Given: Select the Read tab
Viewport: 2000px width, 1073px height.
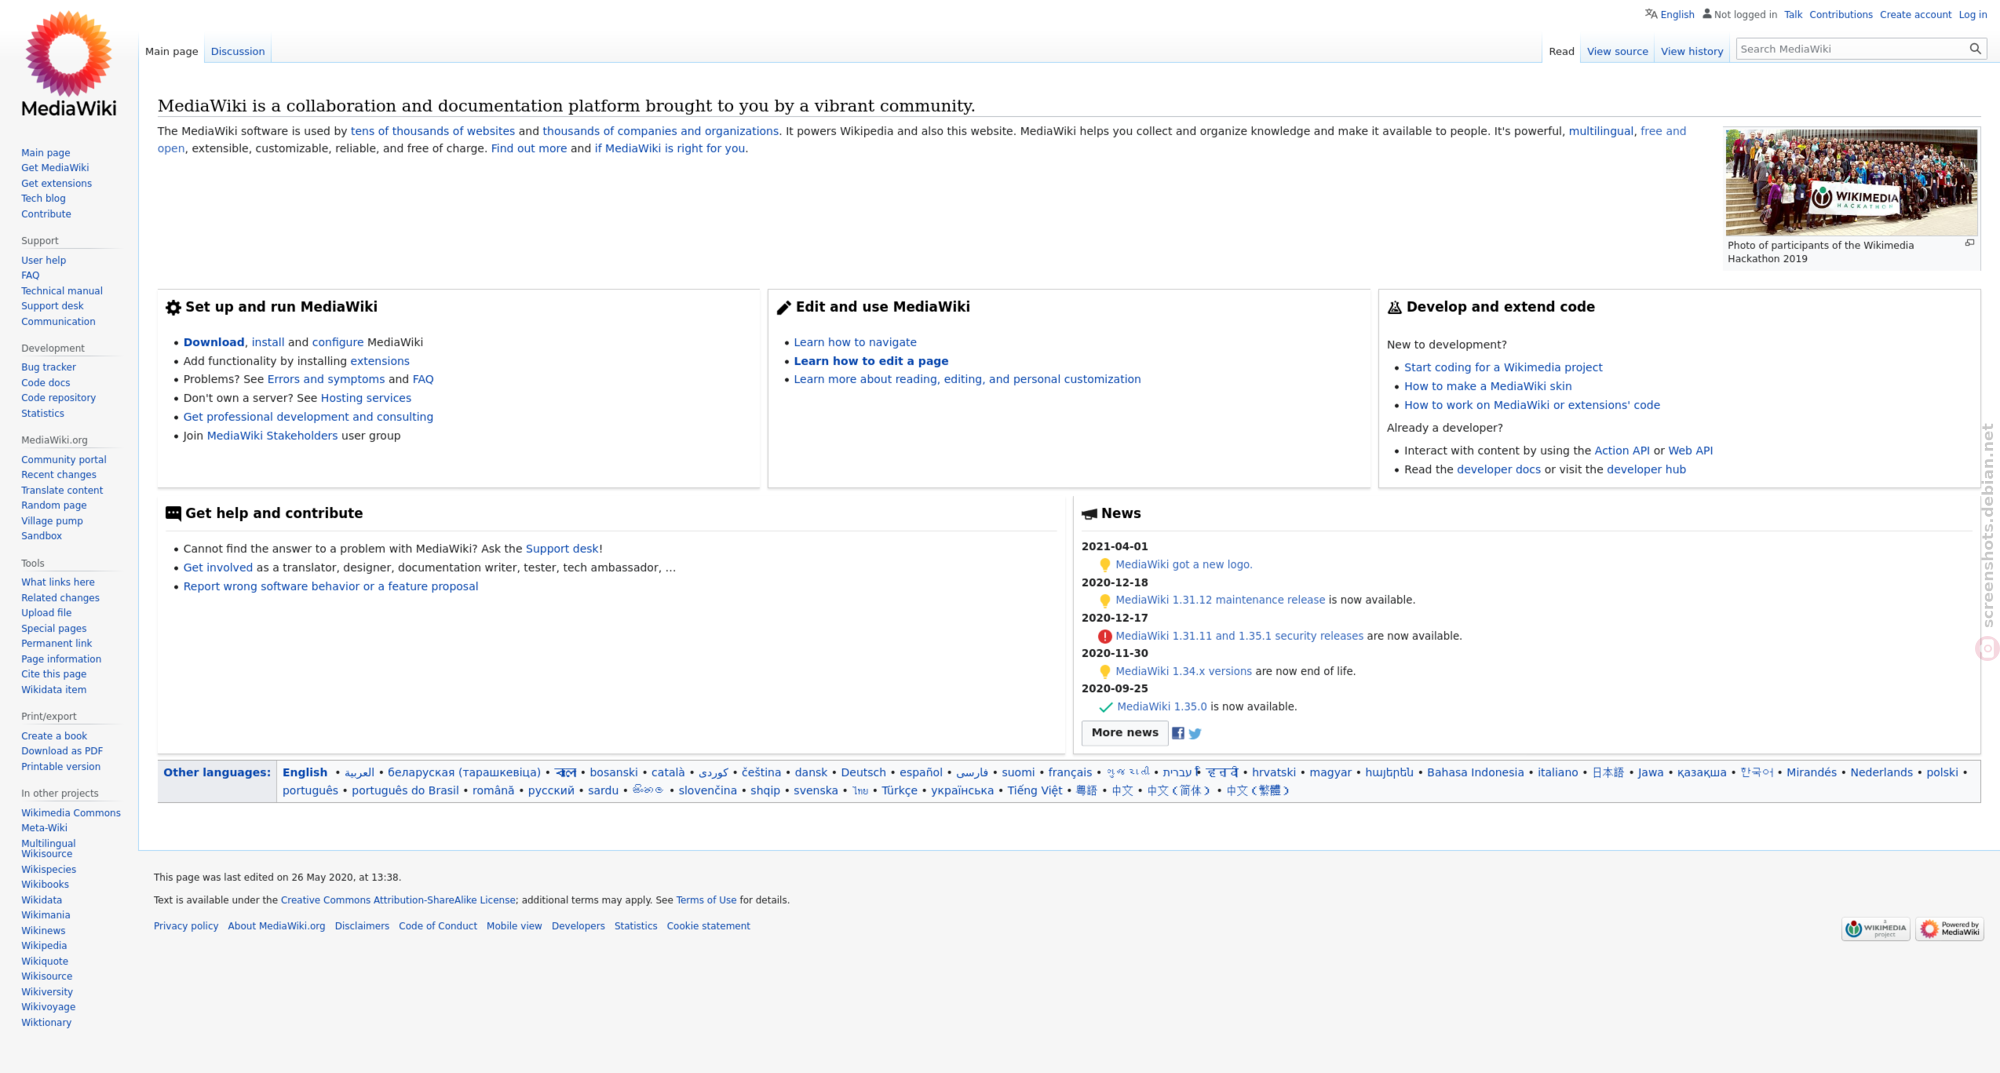Looking at the screenshot, I should 1561,51.
